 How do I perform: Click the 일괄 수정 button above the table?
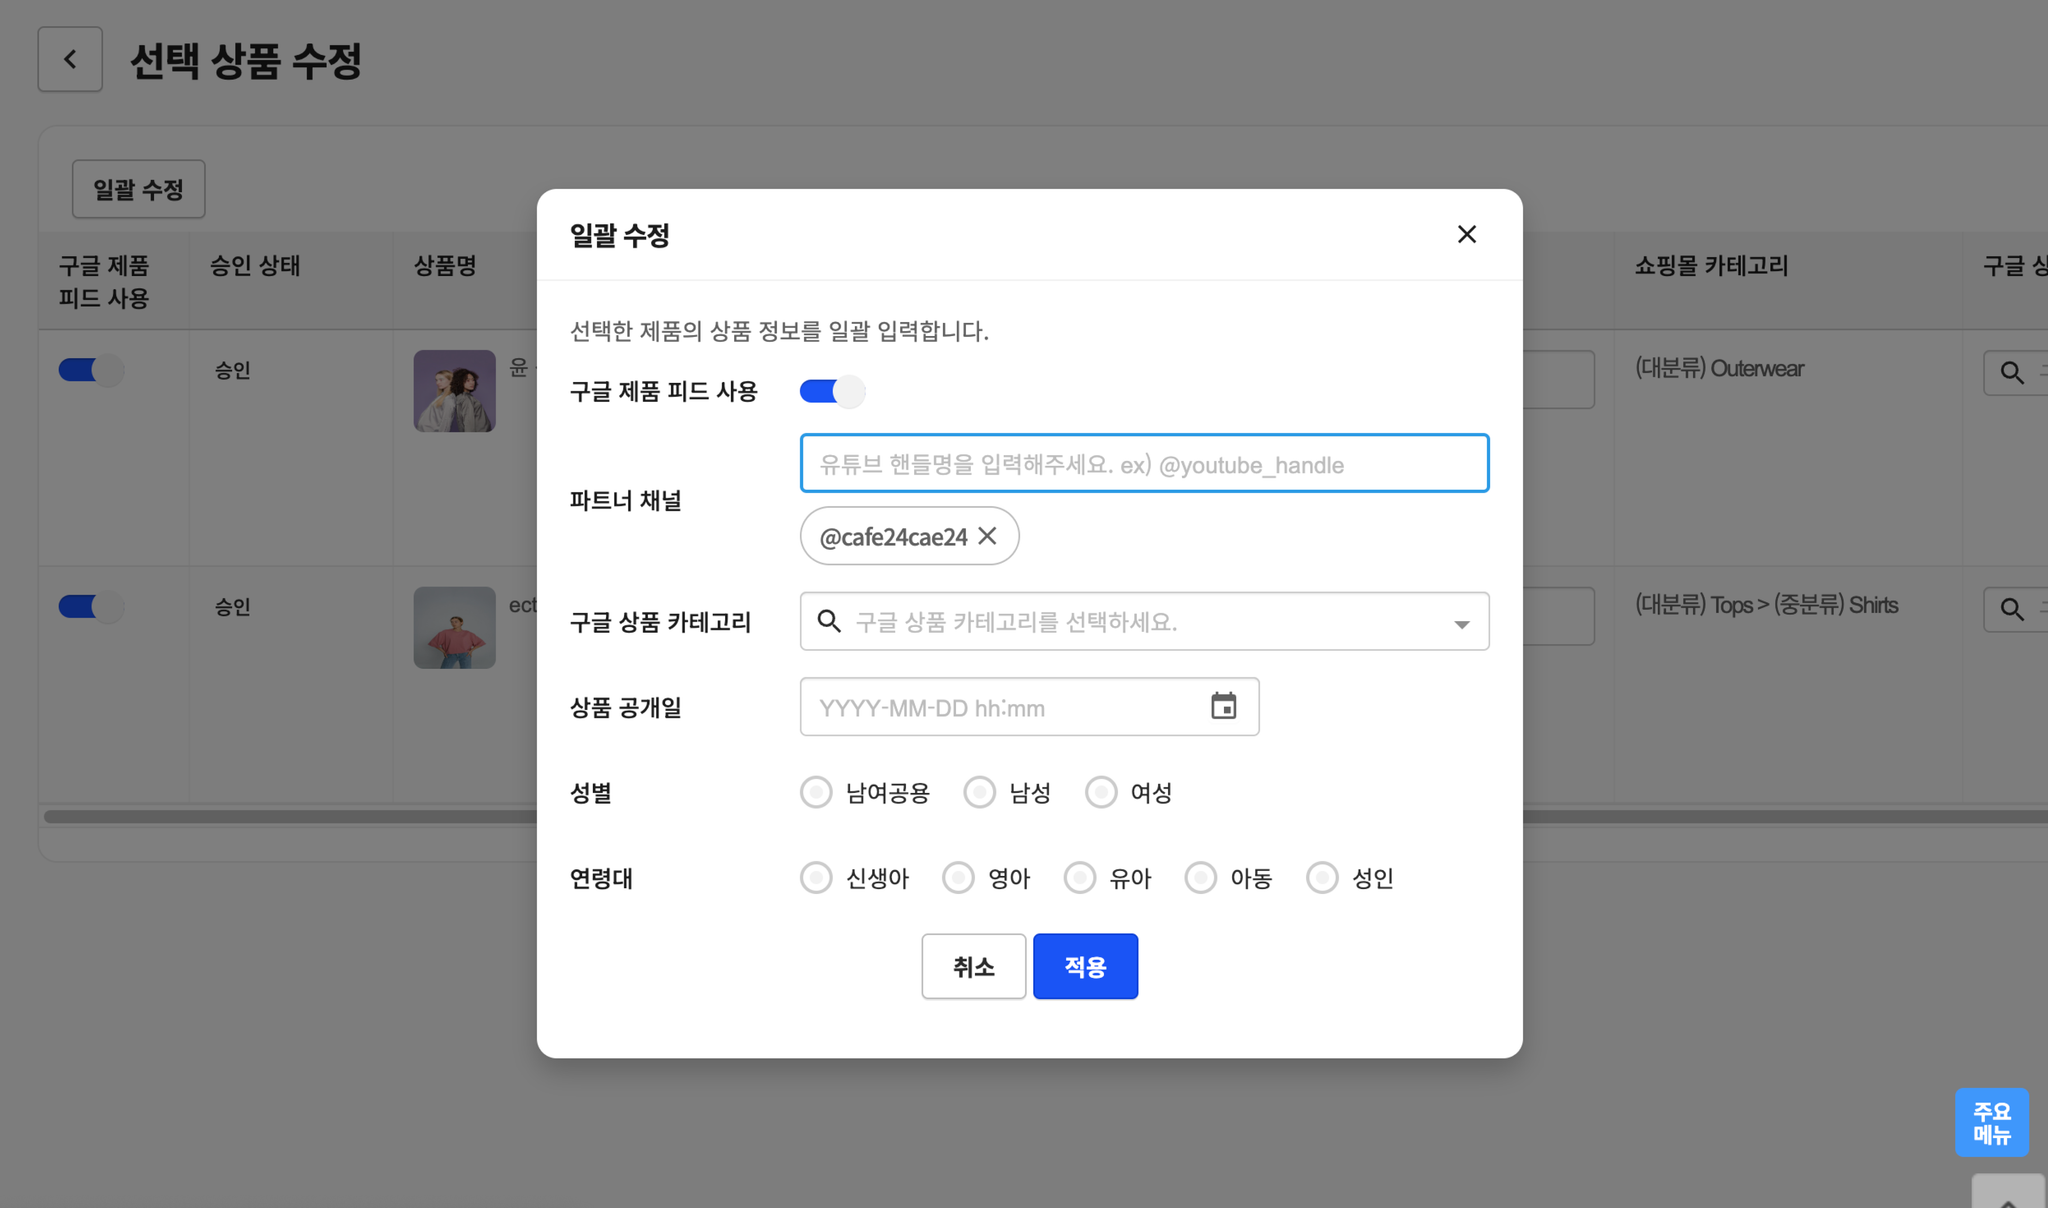(x=138, y=189)
